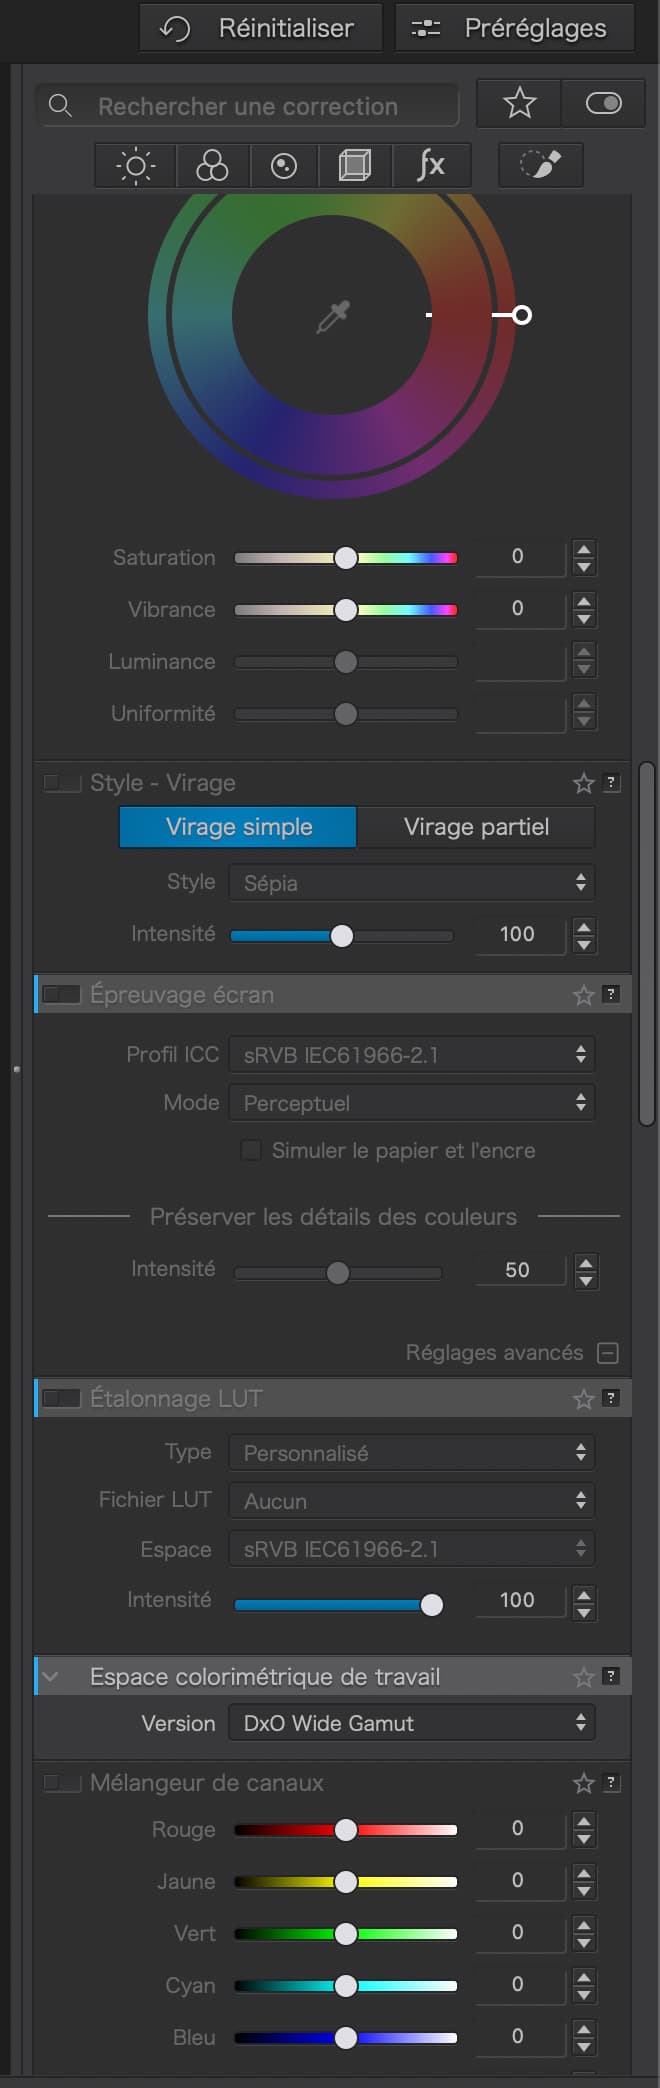This screenshot has height=2088, width=660.
Task: Open the Préréglages button
Action: pyautogui.click(x=514, y=28)
